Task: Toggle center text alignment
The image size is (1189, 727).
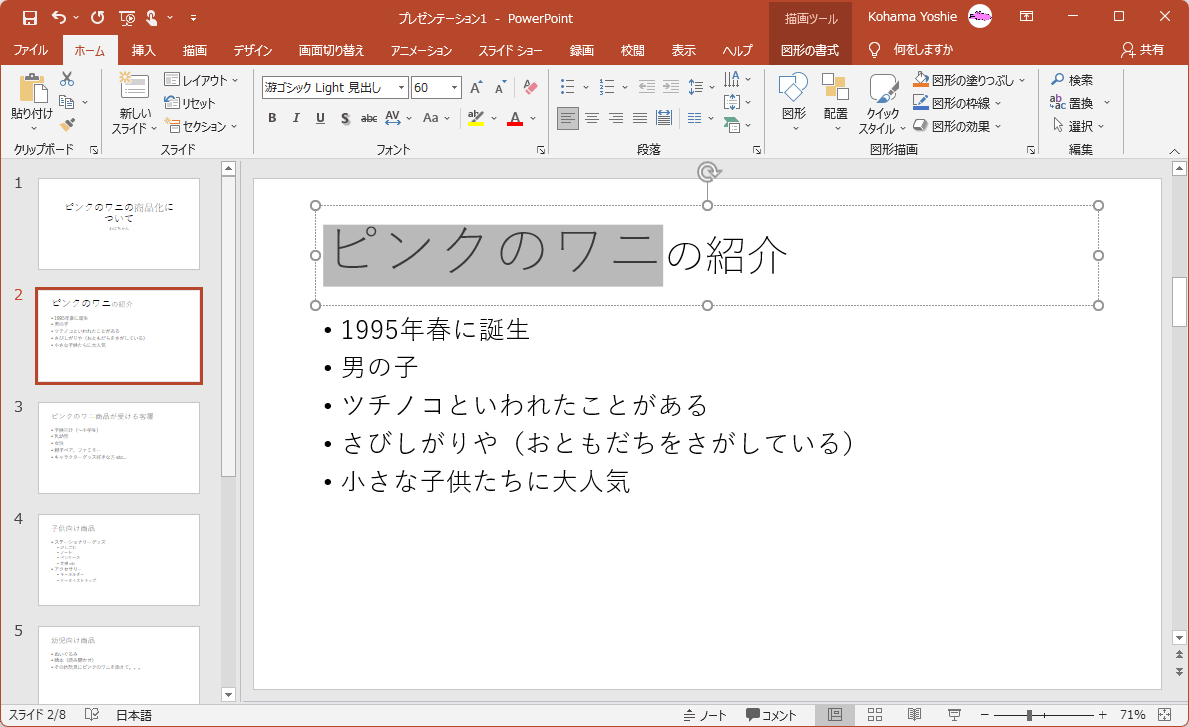Action: click(591, 118)
